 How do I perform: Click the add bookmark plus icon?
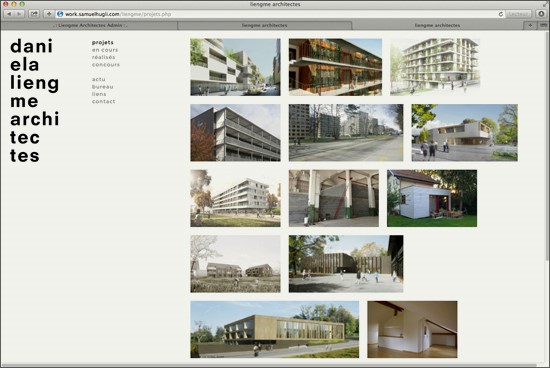(x=49, y=14)
